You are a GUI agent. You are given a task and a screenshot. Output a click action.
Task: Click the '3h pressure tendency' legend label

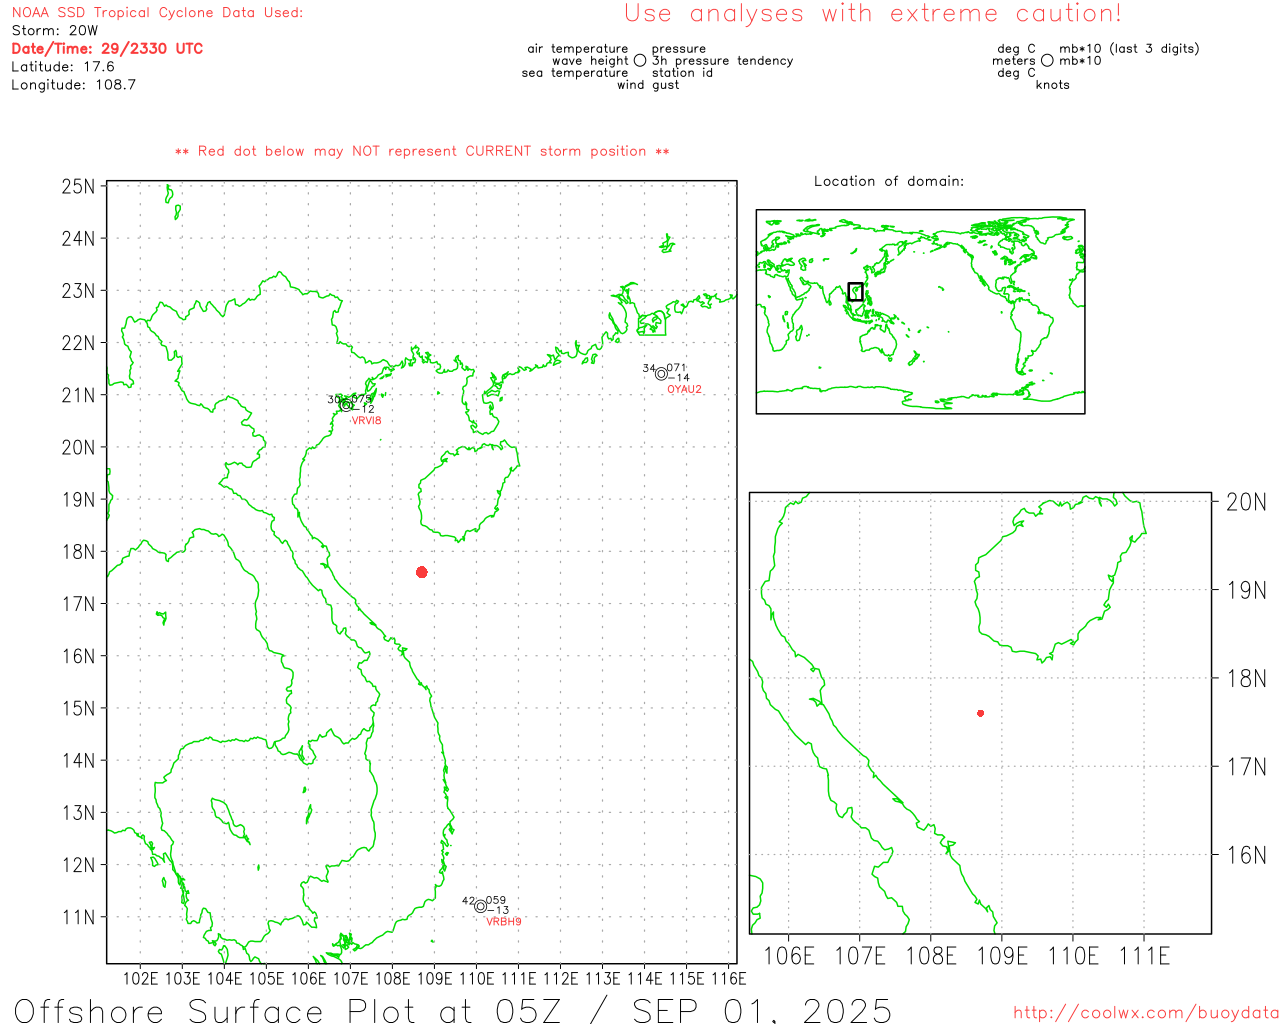pos(723,61)
